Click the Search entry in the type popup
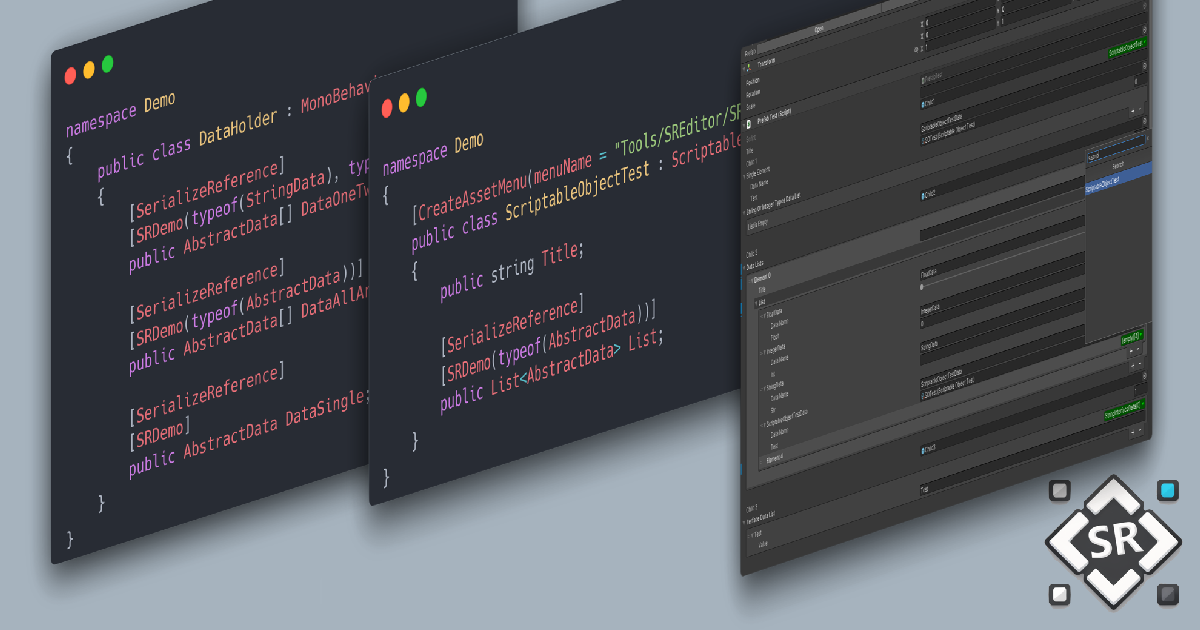The image size is (1200, 630). (1116, 166)
